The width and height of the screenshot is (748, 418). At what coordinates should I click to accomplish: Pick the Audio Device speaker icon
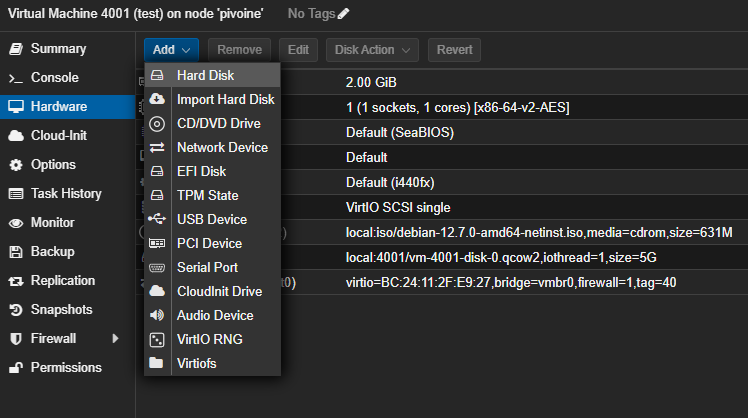point(157,315)
